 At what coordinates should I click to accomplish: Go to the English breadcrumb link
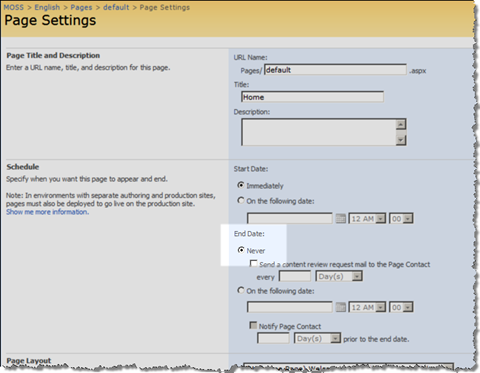47,7
